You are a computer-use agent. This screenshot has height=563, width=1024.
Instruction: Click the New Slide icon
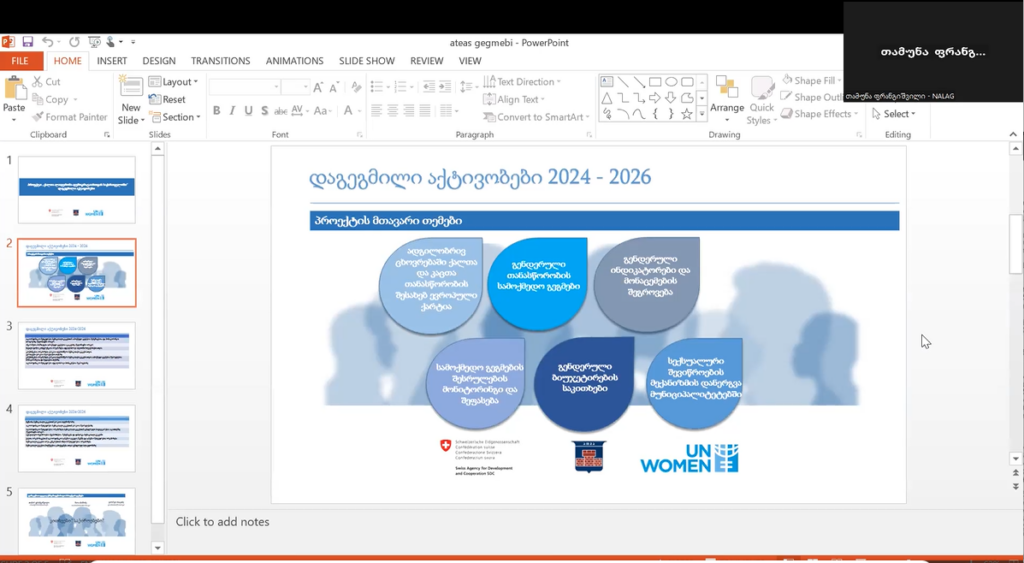click(x=131, y=90)
